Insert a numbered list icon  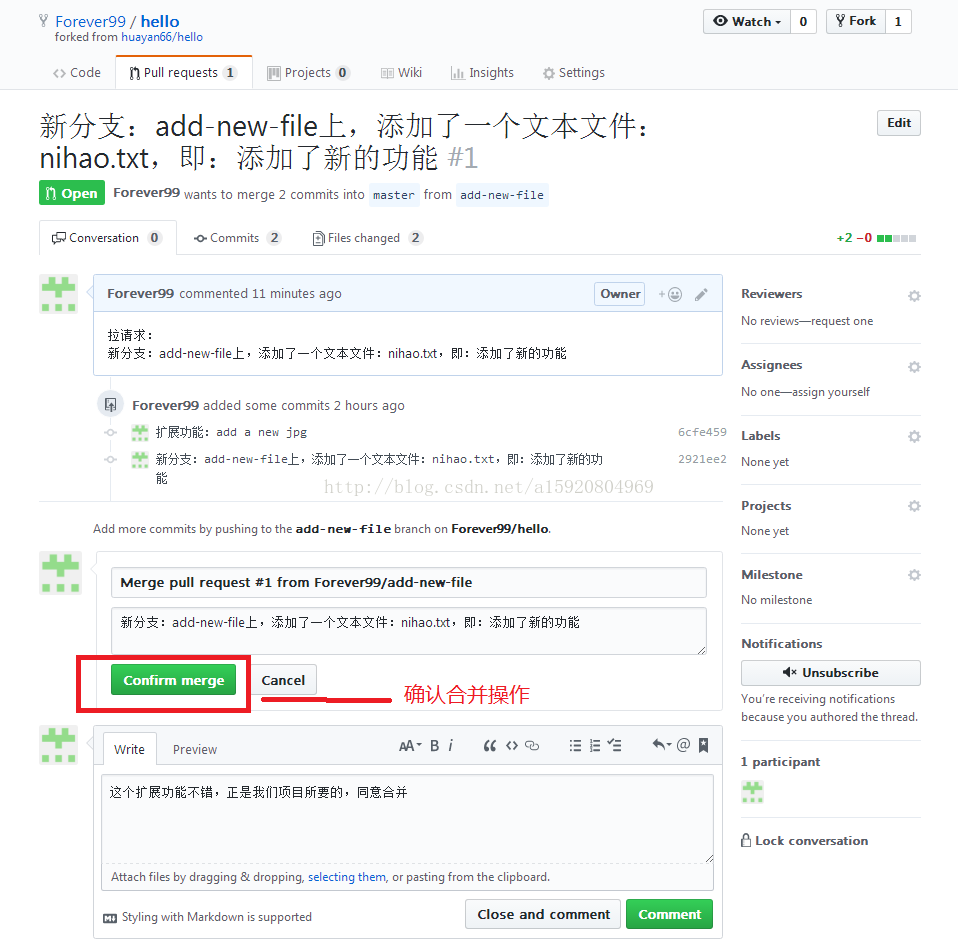tap(595, 745)
